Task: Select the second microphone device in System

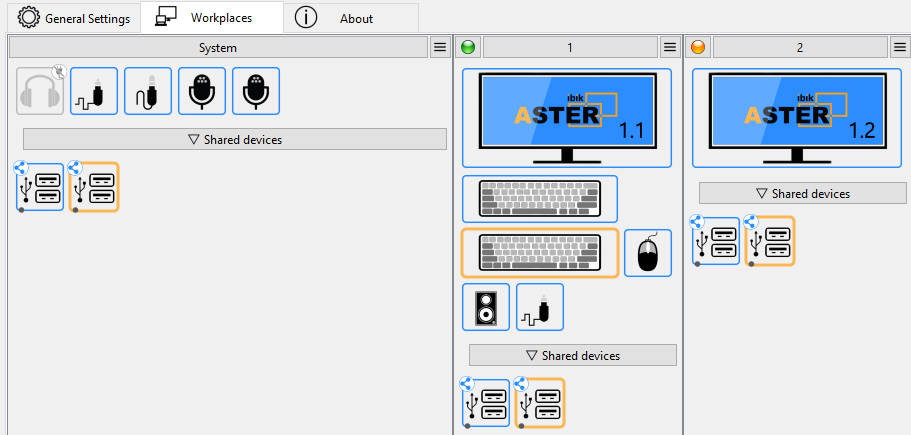Action: click(256, 91)
